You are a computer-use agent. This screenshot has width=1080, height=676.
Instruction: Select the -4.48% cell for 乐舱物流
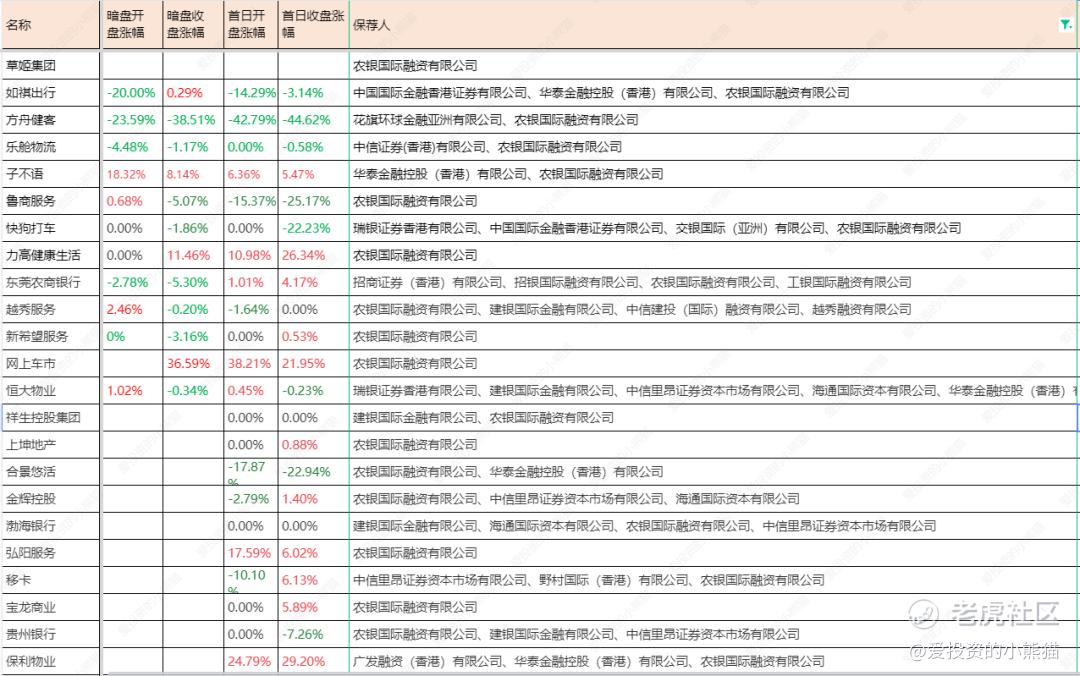132,147
